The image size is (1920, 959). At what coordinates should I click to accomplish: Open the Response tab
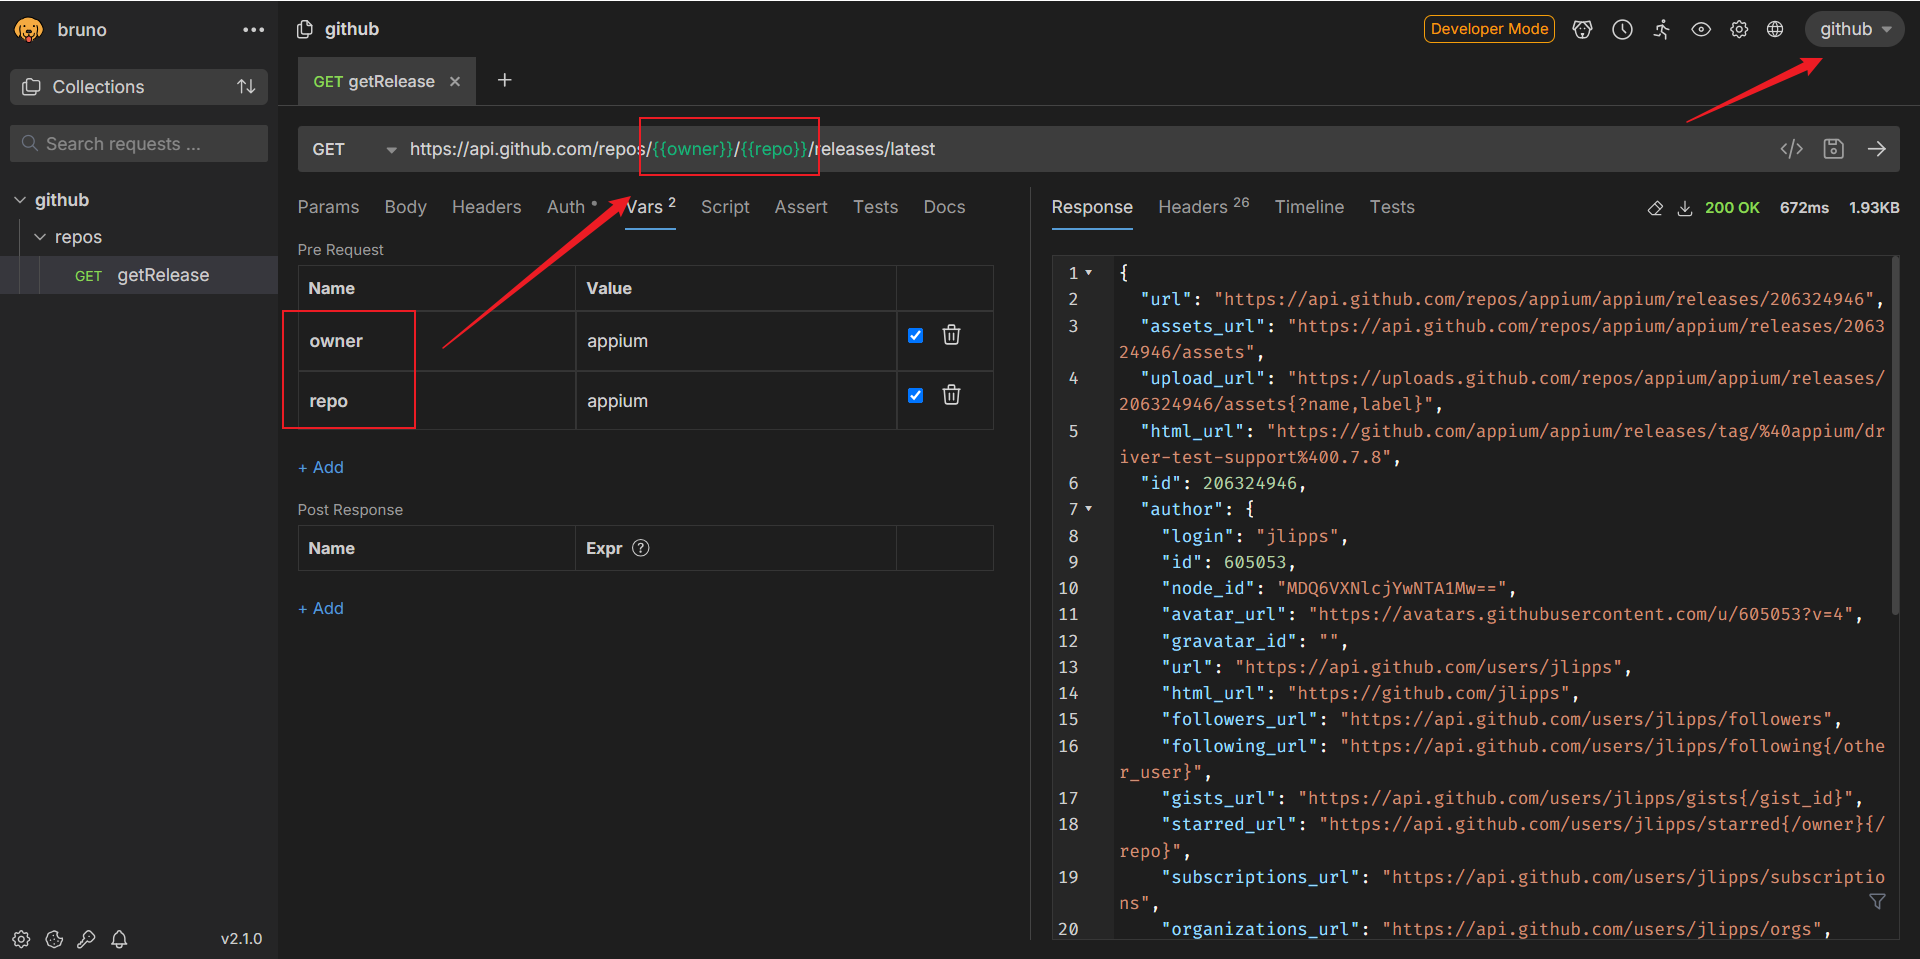[1092, 207]
